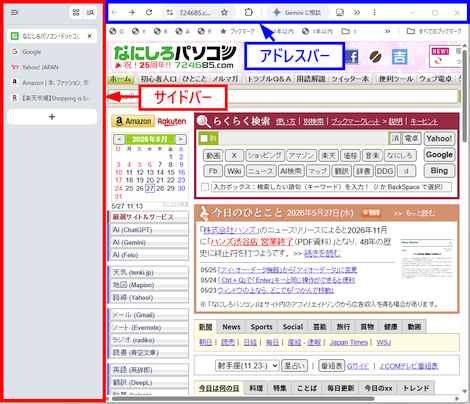
Task: Switch to the Google tab
Action: (x=52, y=52)
